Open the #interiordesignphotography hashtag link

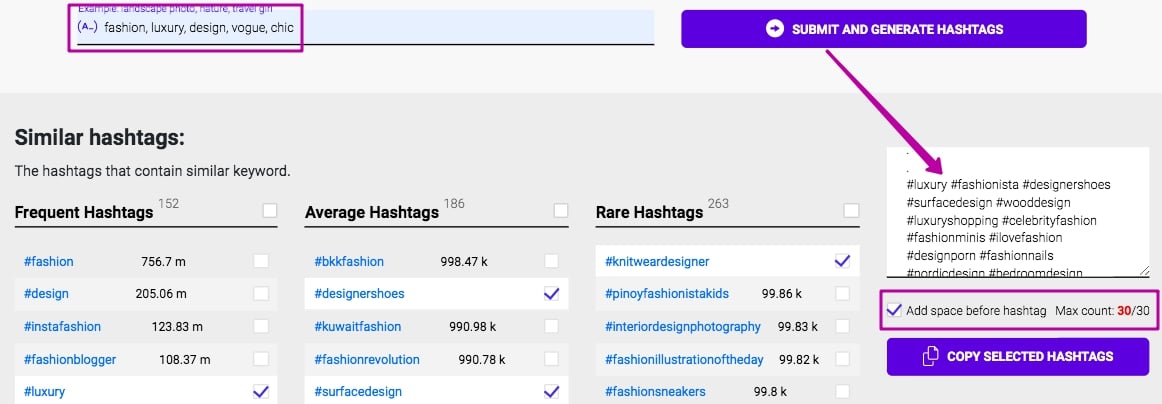point(683,327)
